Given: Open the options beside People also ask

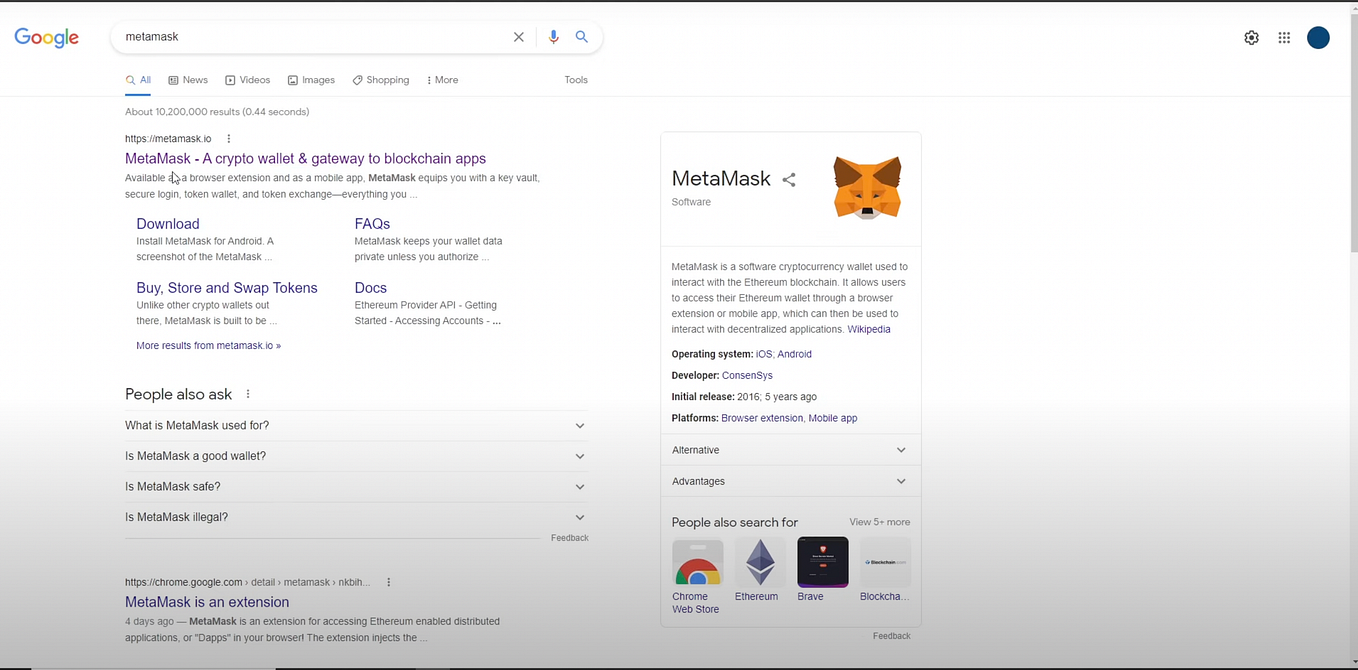Looking at the screenshot, I should point(248,394).
